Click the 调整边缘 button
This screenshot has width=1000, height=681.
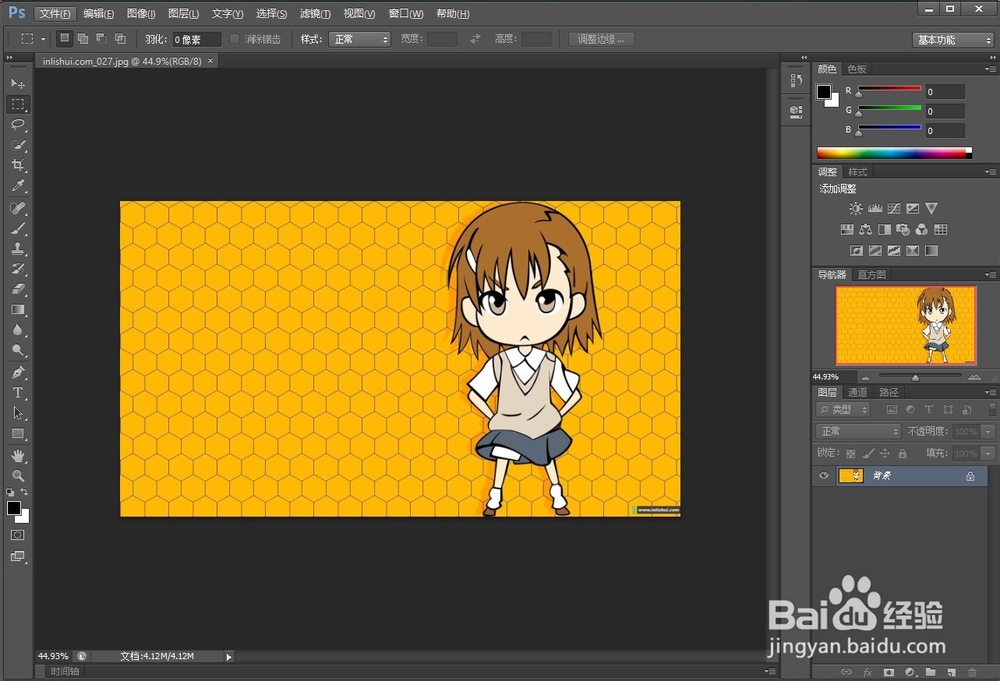click(x=601, y=39)
